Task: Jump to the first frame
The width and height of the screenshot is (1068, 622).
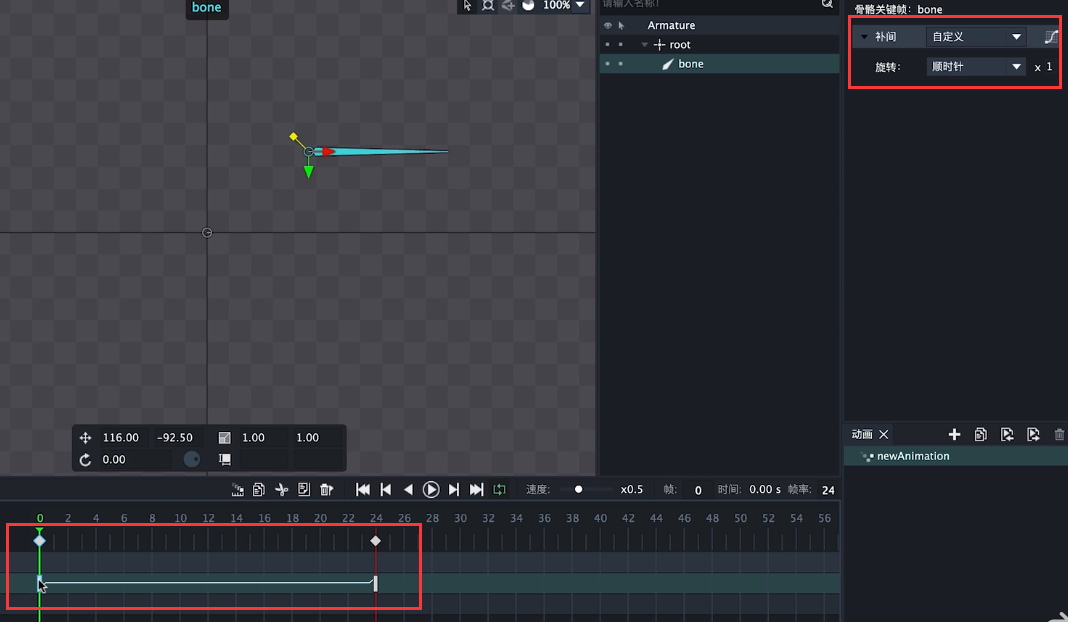Action: [x=363, y=489]
